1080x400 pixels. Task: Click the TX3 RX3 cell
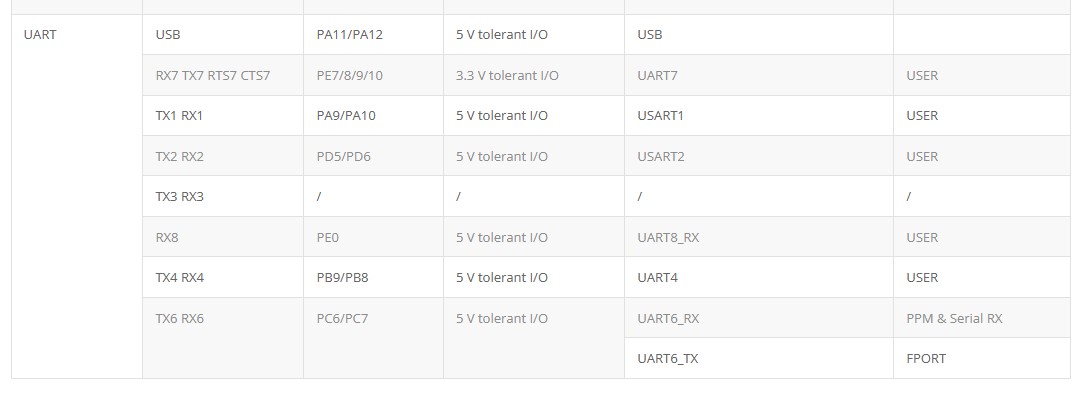(222, 196)
